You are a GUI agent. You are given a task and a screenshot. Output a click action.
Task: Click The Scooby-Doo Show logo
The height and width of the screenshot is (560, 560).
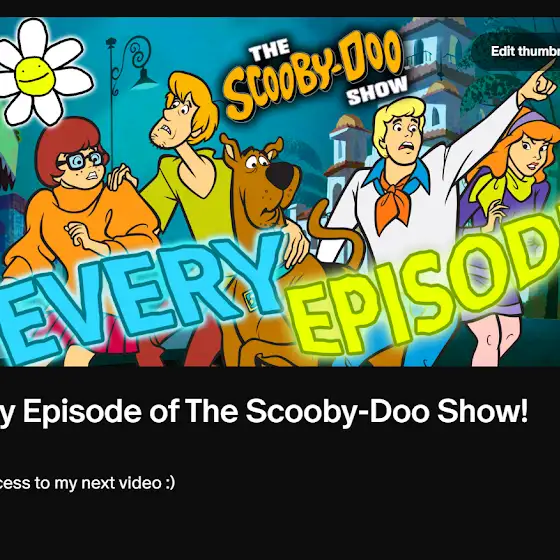[317, 72]
